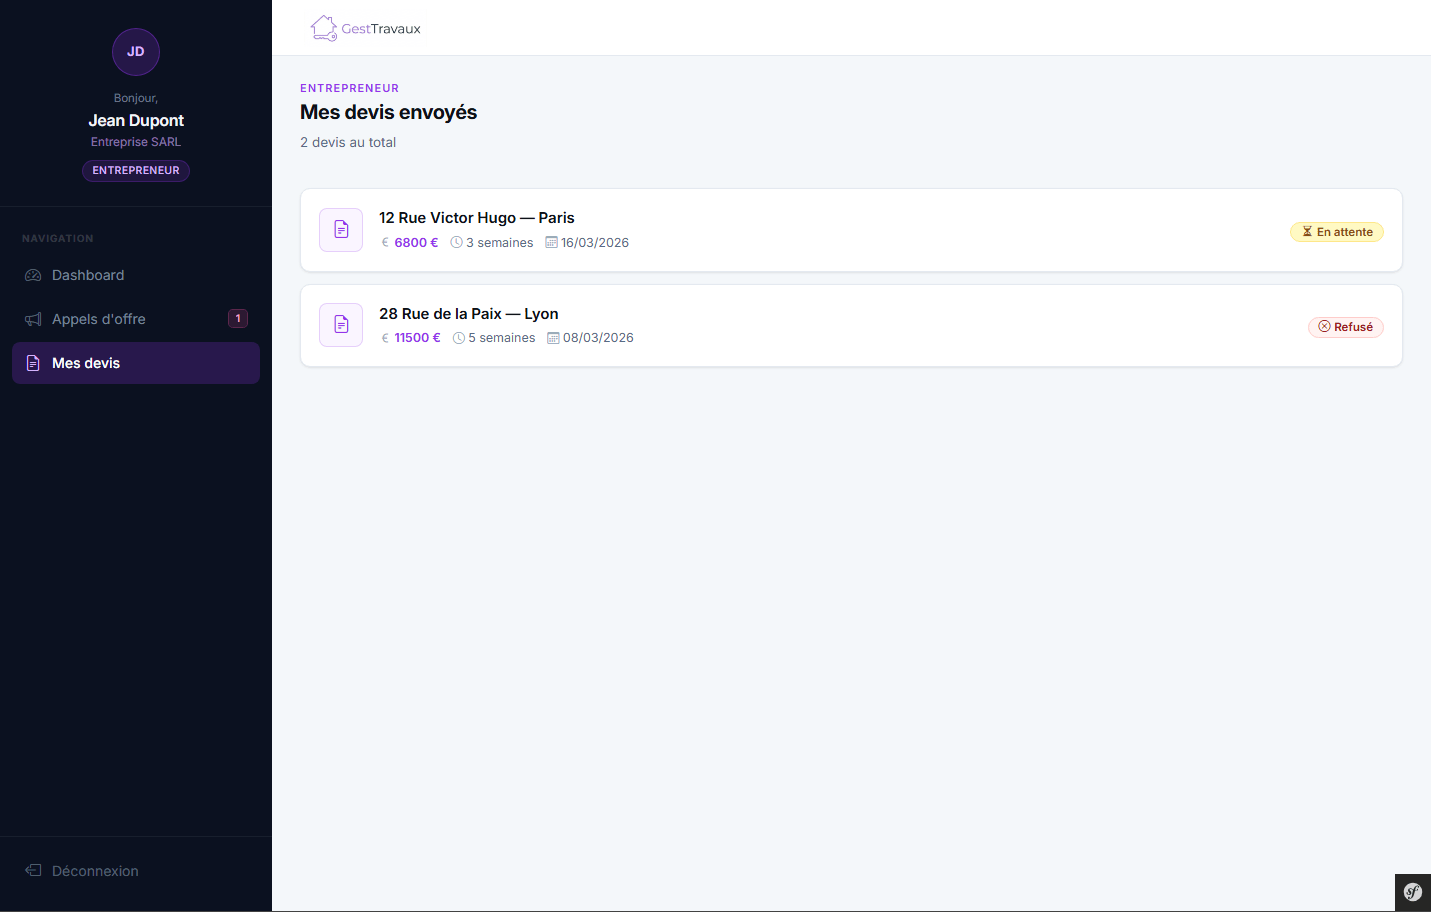Click the En attente status badge
This screenshot has width=1431, height=912.
[x=1336, y=232]
